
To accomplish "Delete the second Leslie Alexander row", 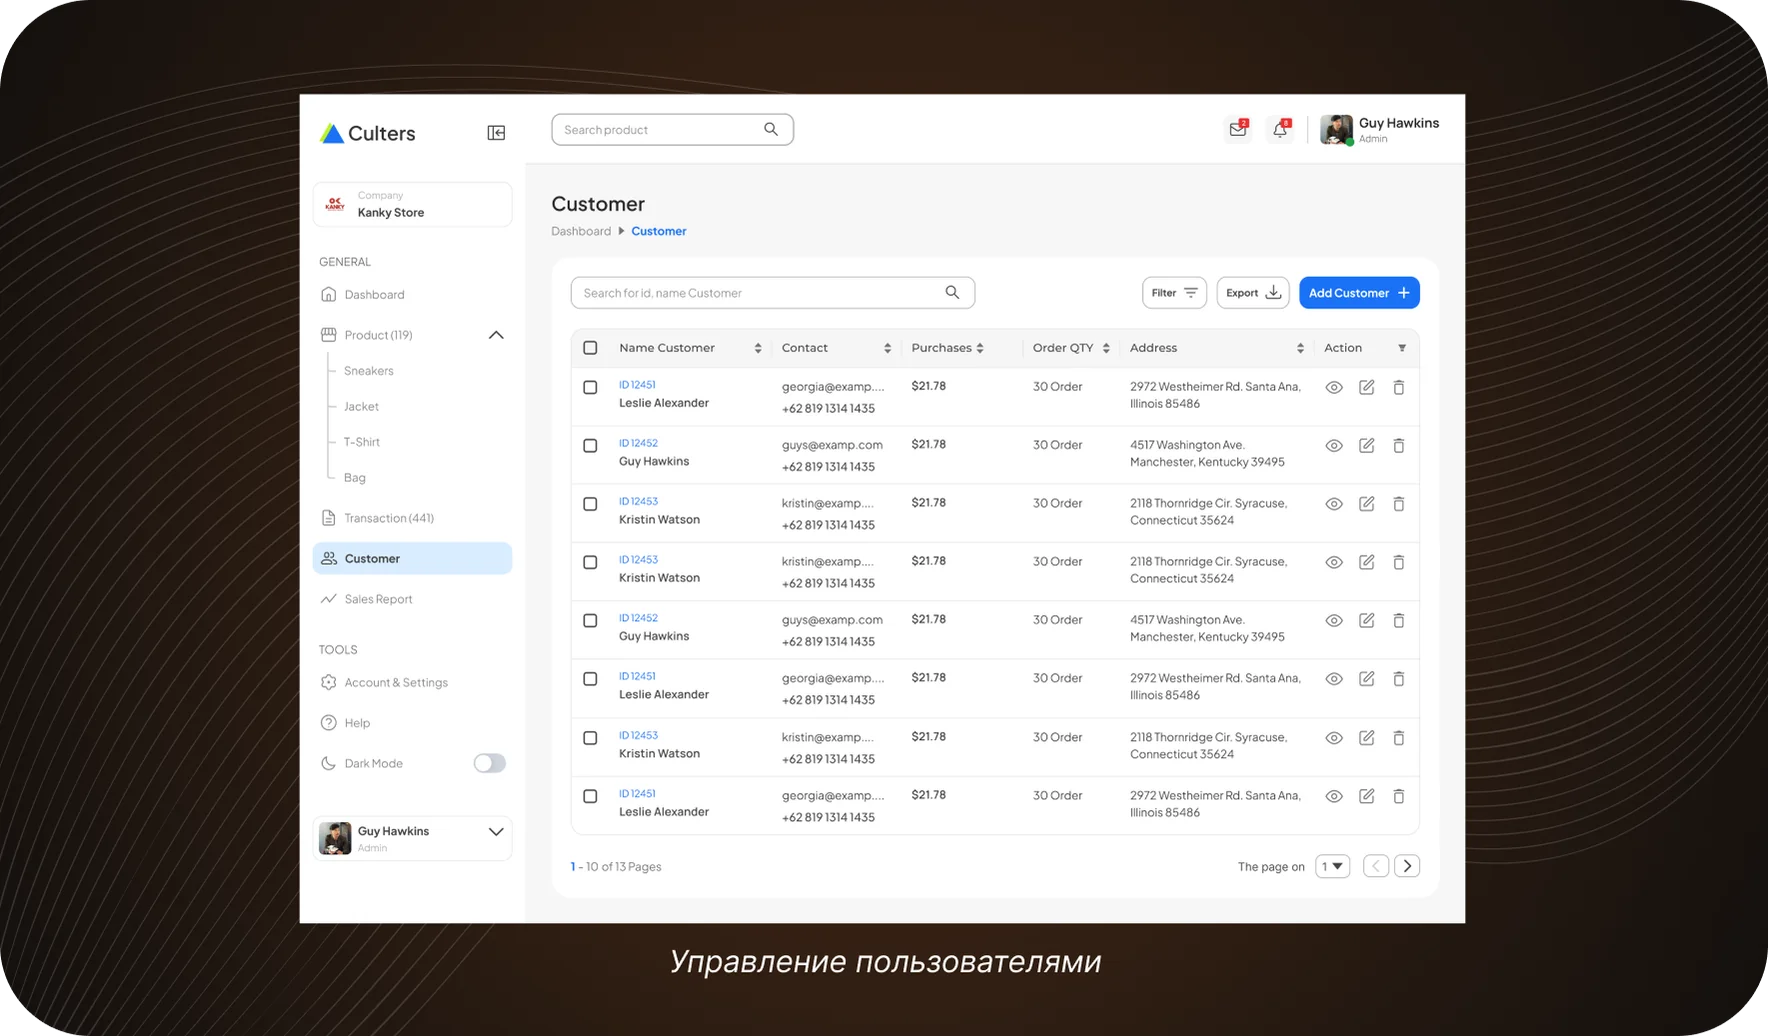I will 1399,679.
